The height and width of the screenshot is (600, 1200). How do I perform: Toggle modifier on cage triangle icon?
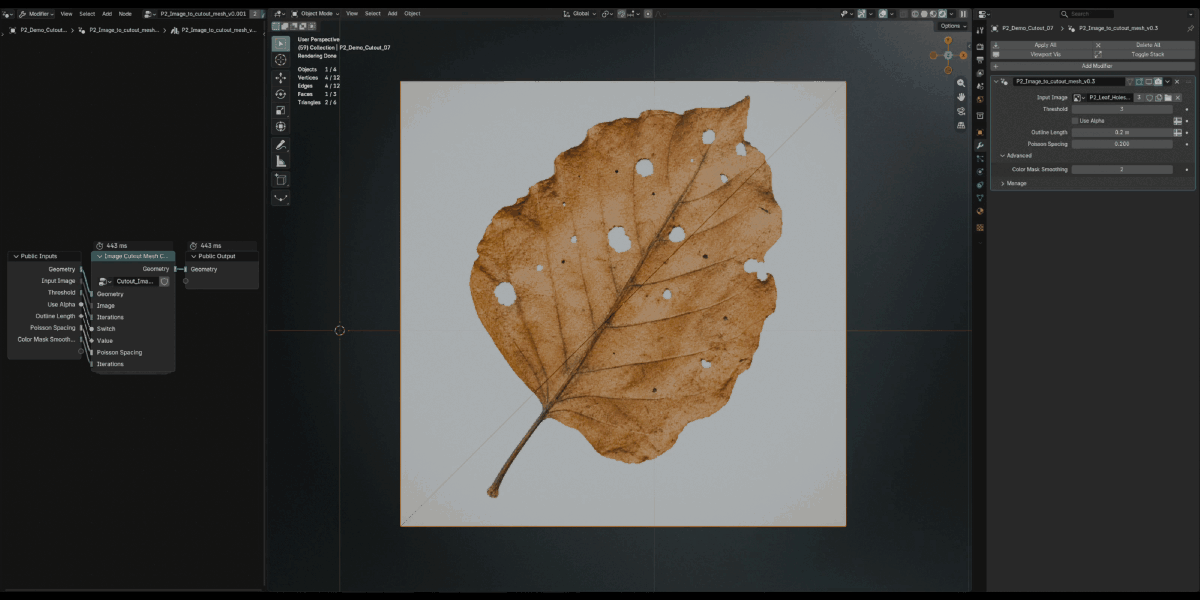click(x=1129, y=81)
